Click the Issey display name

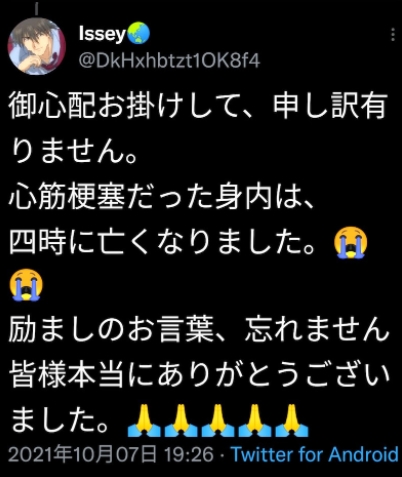[x=102, y=34]
